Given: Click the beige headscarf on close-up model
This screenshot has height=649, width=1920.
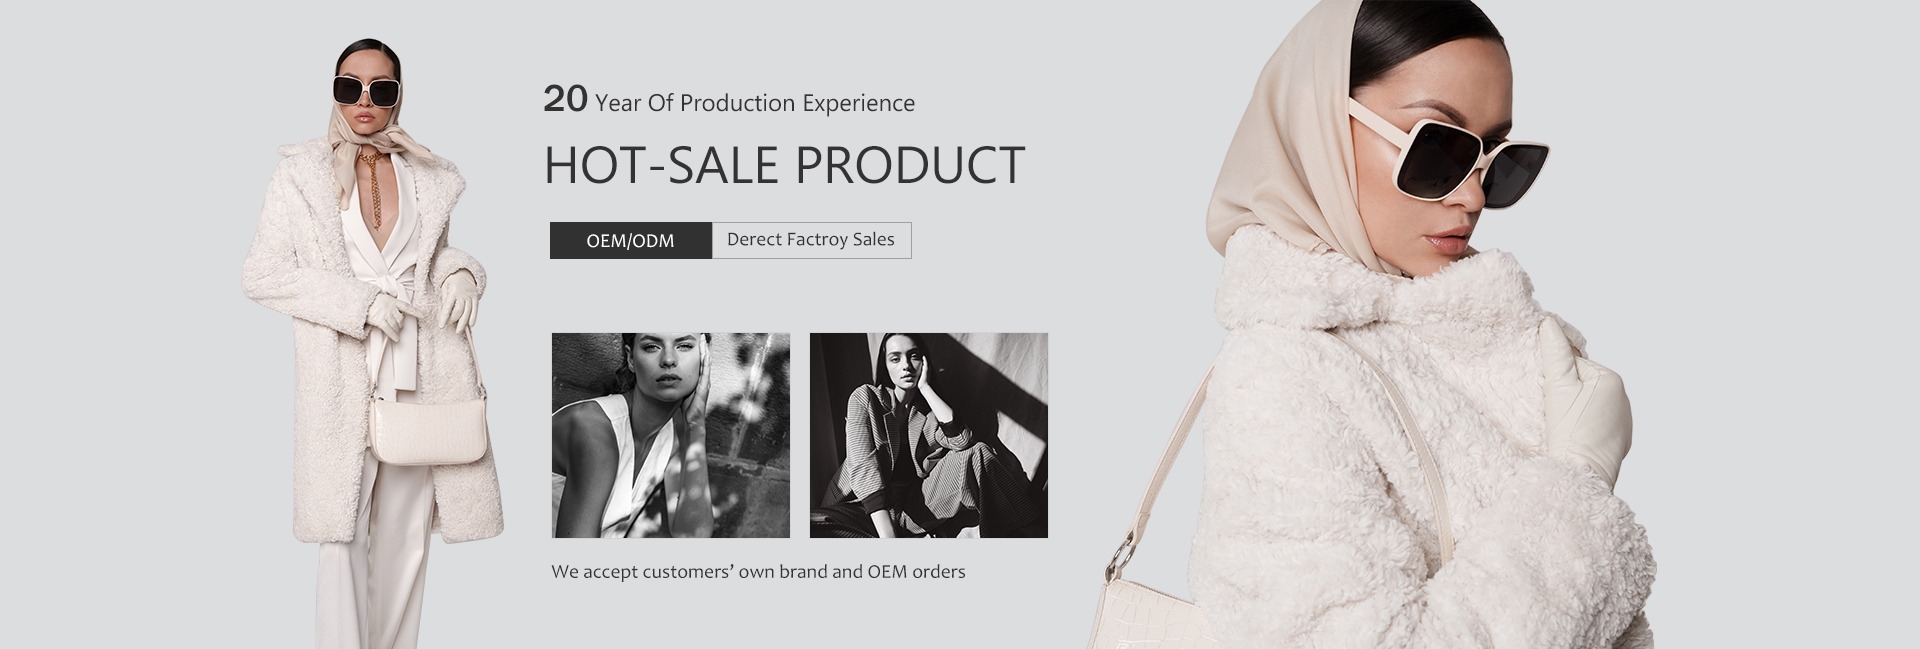Looking at the screenshot, I should [x=1290, y=140].
